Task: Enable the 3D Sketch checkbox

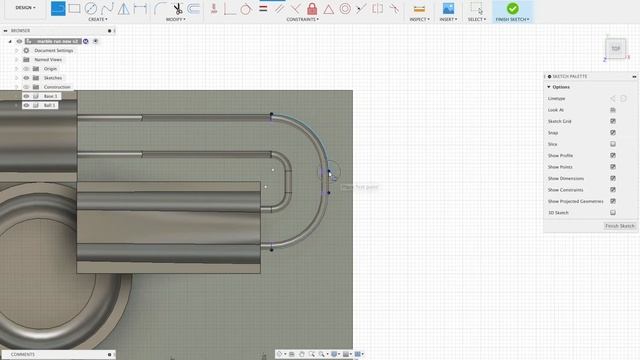Action: tap(613, 213)
